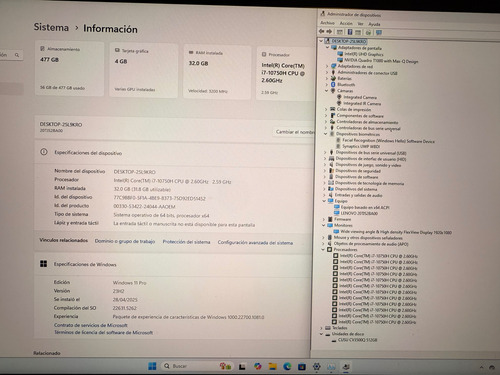500x375 pixels.
Task: Click the green update driver toolbar icon
Action: coord(368,32)
